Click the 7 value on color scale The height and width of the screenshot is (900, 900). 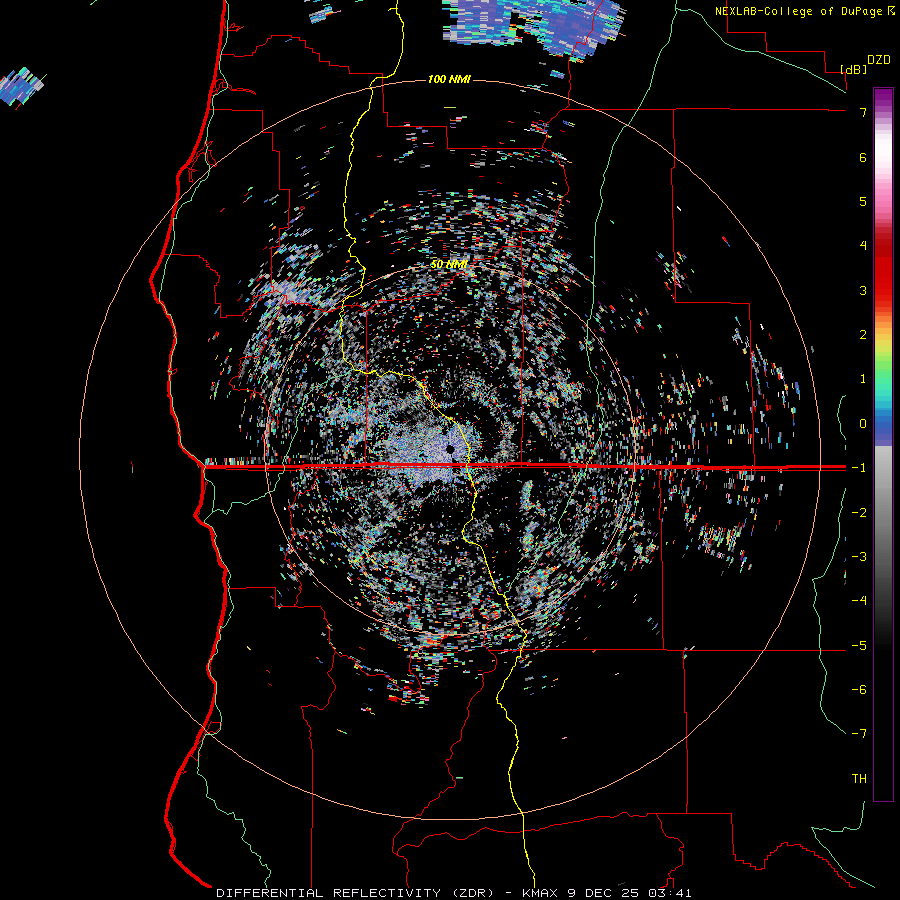(863, 112)
